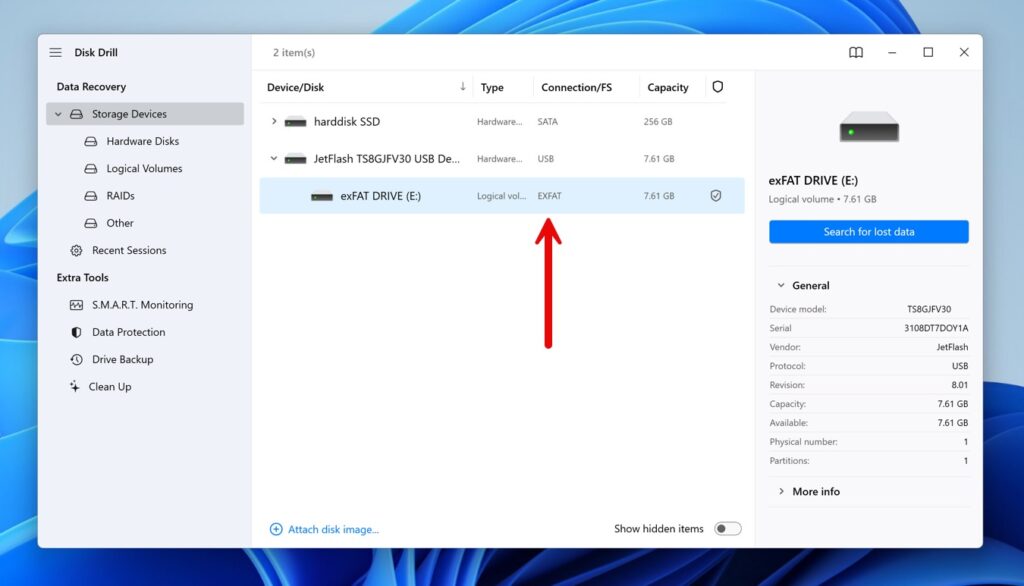Open the hamburger menu
The image size is (1024, 586).
click(x=55, y=52)
